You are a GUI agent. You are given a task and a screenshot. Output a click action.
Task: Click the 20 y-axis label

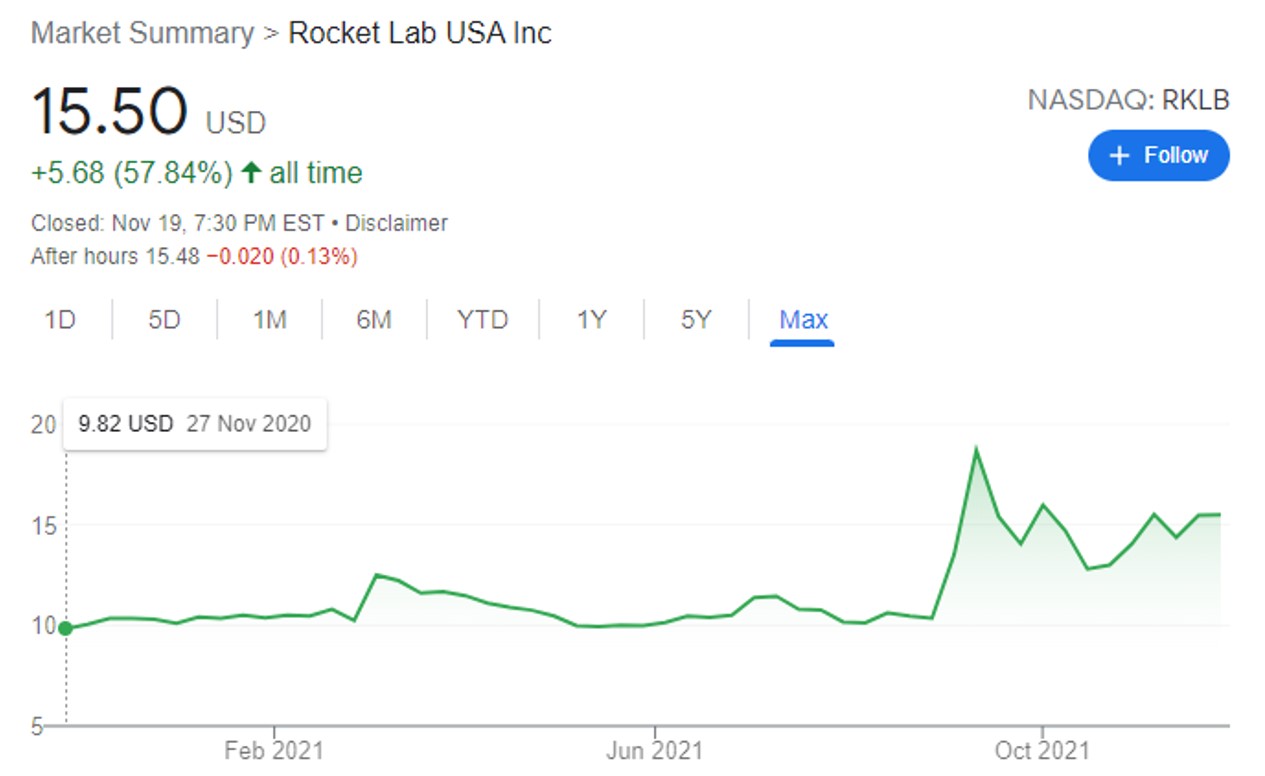43,425
